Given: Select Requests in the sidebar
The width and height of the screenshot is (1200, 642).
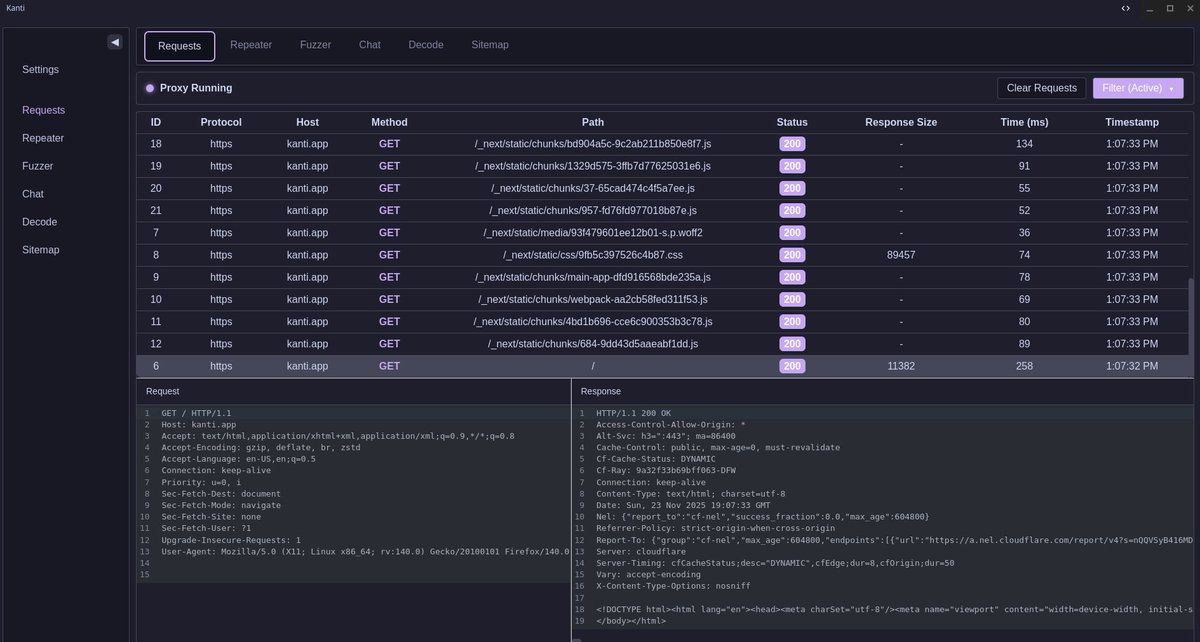Looking at the screenshot, I should coord(44,110).
